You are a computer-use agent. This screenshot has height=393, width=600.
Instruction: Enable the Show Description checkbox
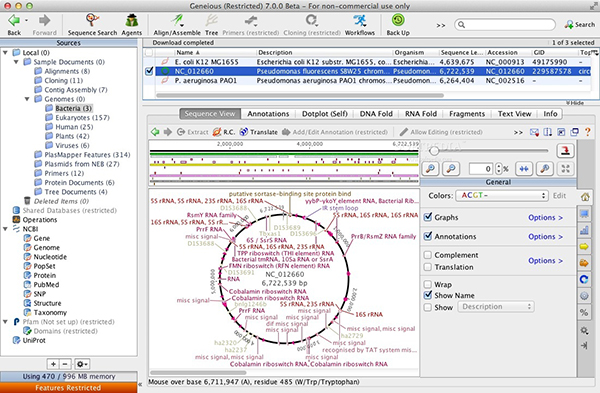(x=428, y=307)
